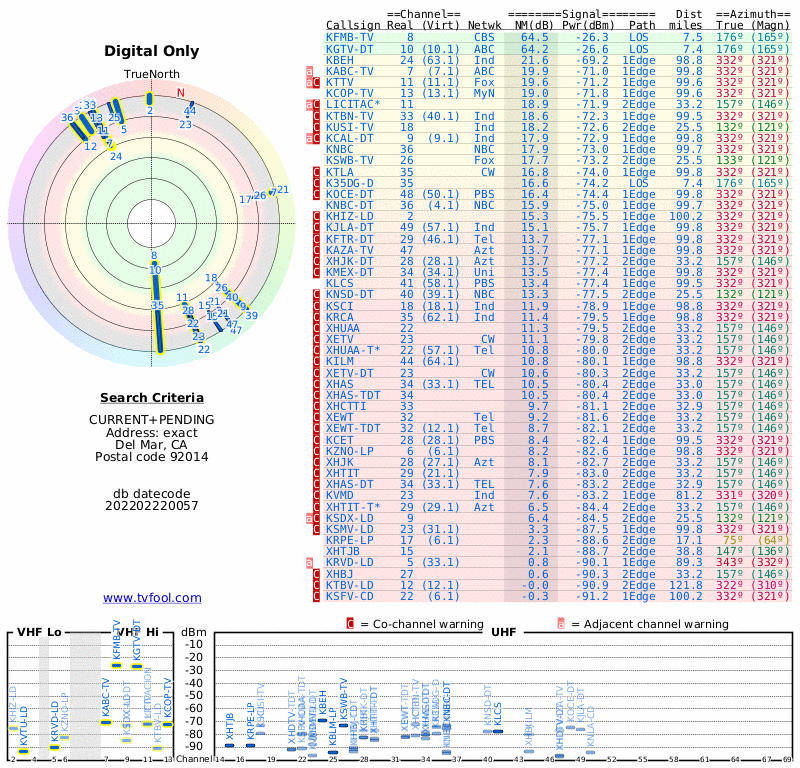Click the KBEH callsign in the table
Image resolution: width=800 pixels, height=768 pixels.
tap(340, 60)
